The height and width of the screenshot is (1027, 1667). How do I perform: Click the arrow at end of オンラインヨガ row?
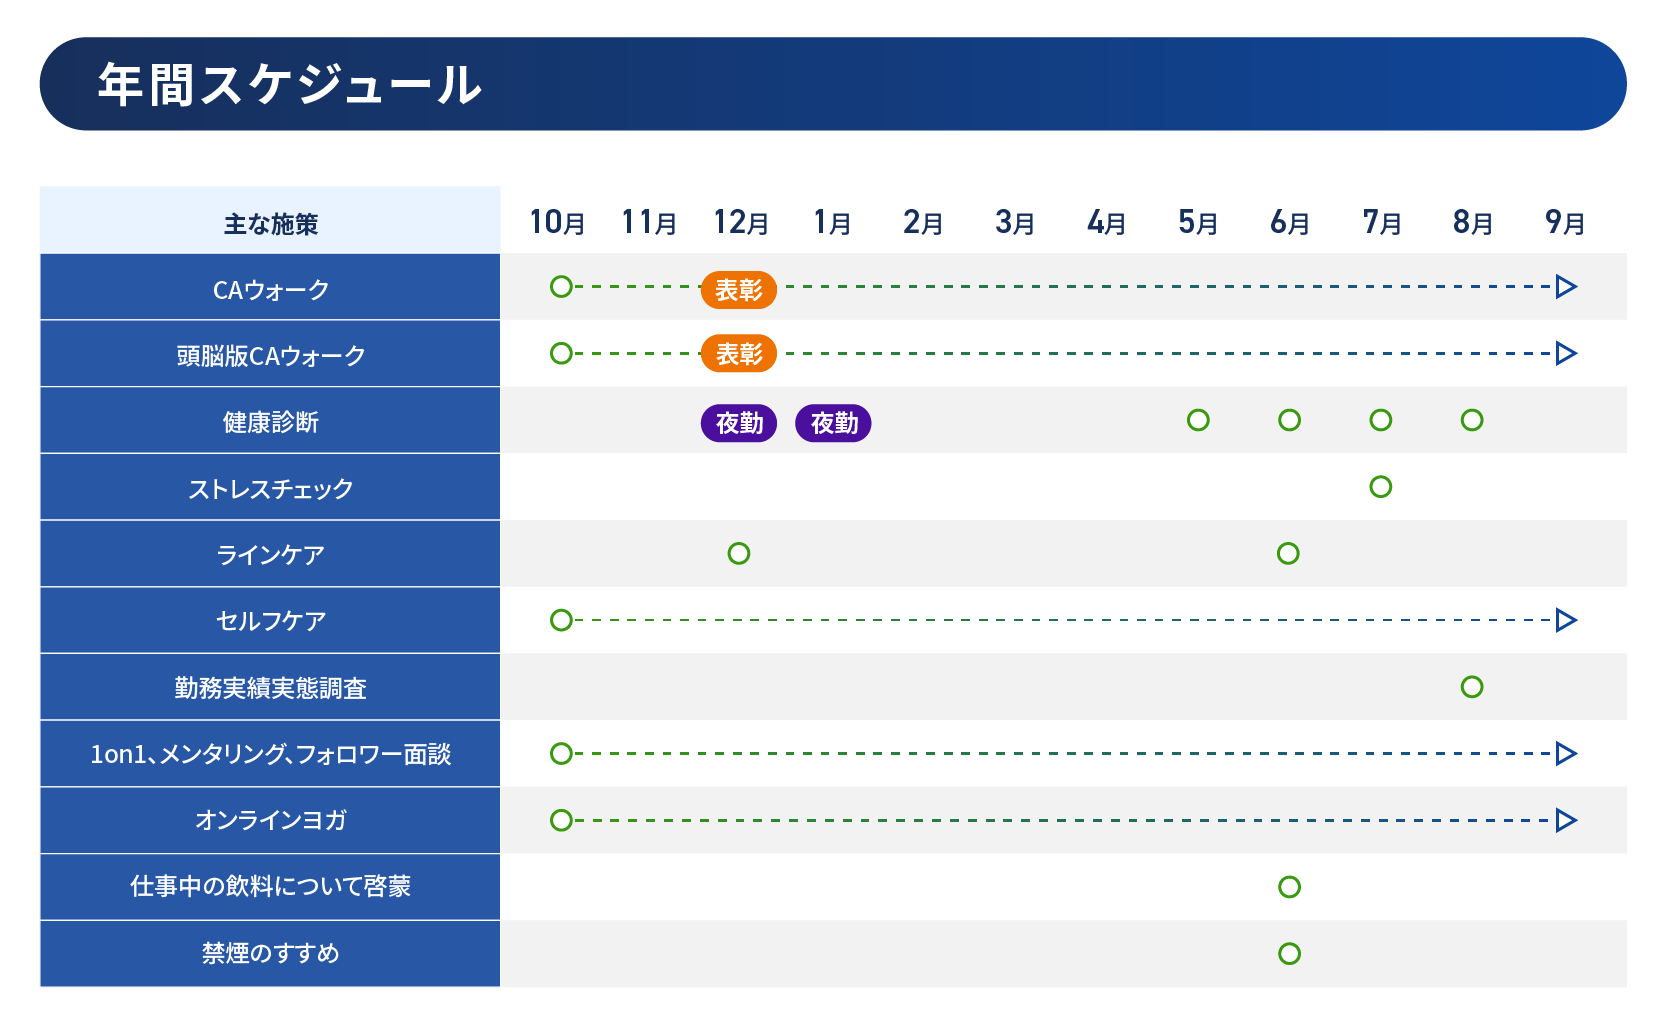pyautogui.click(x=1566, y=820)
